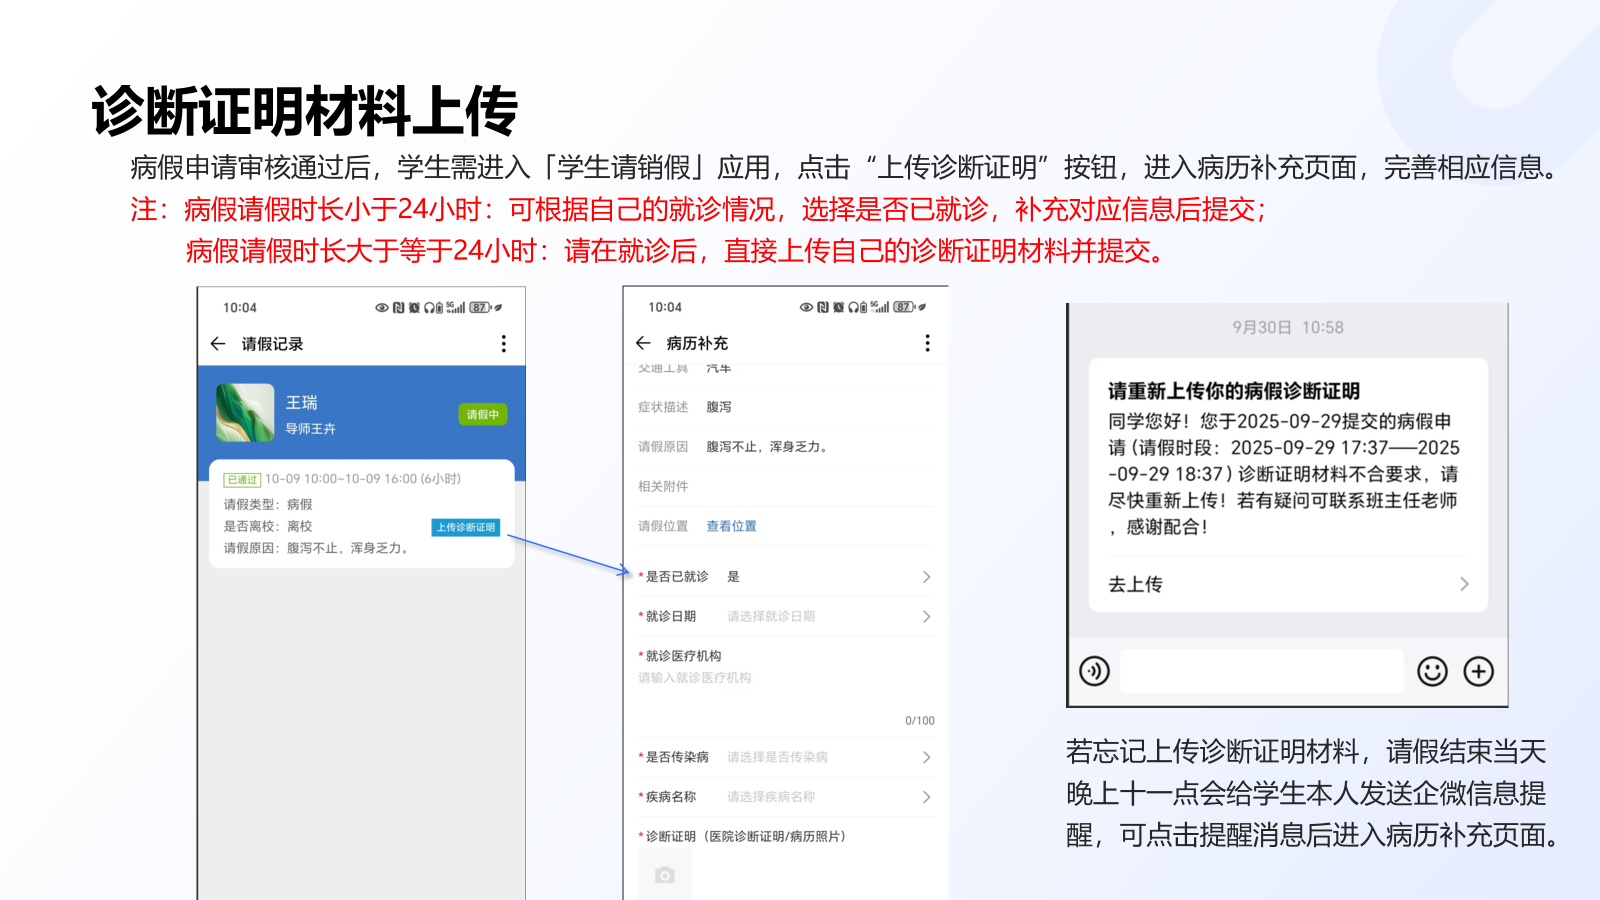Image resolution: width=1600 pixels, height=900 pixels.
Task: Tap 去上传 in the reminder card
Action: [x=1287, y=584]
